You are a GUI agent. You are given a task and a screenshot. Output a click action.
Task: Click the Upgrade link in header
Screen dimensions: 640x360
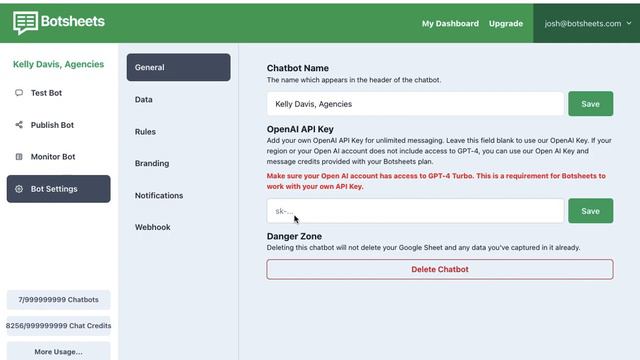pos(506,24)
